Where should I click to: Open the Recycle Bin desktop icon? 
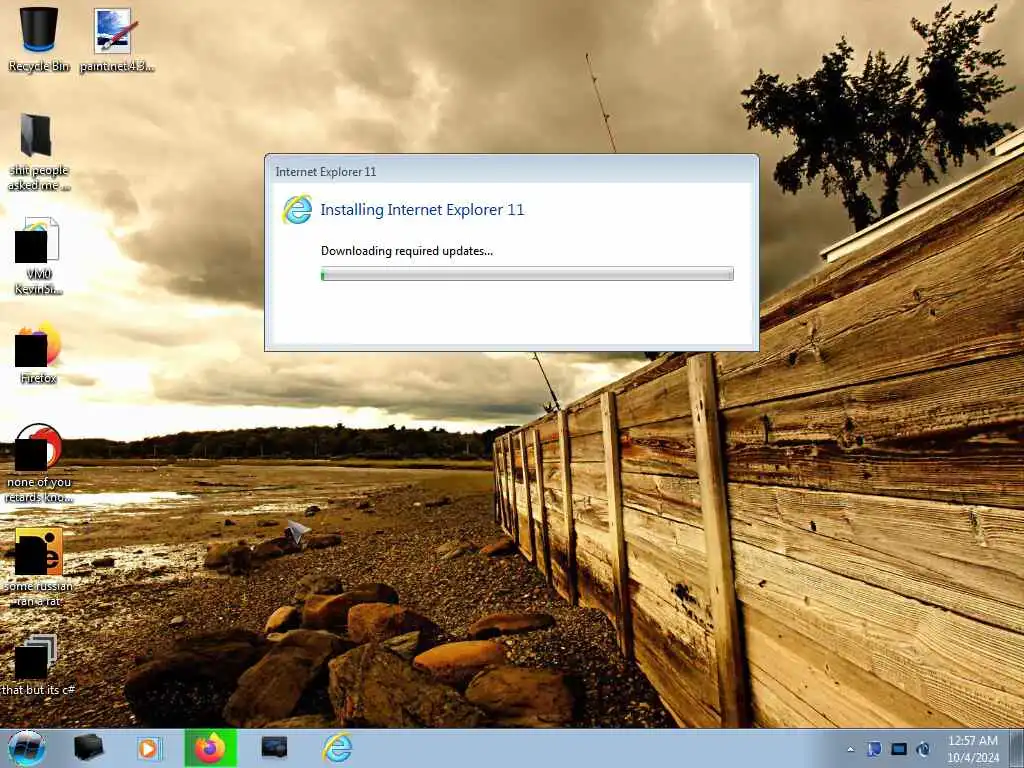click(x=39, y=38)
